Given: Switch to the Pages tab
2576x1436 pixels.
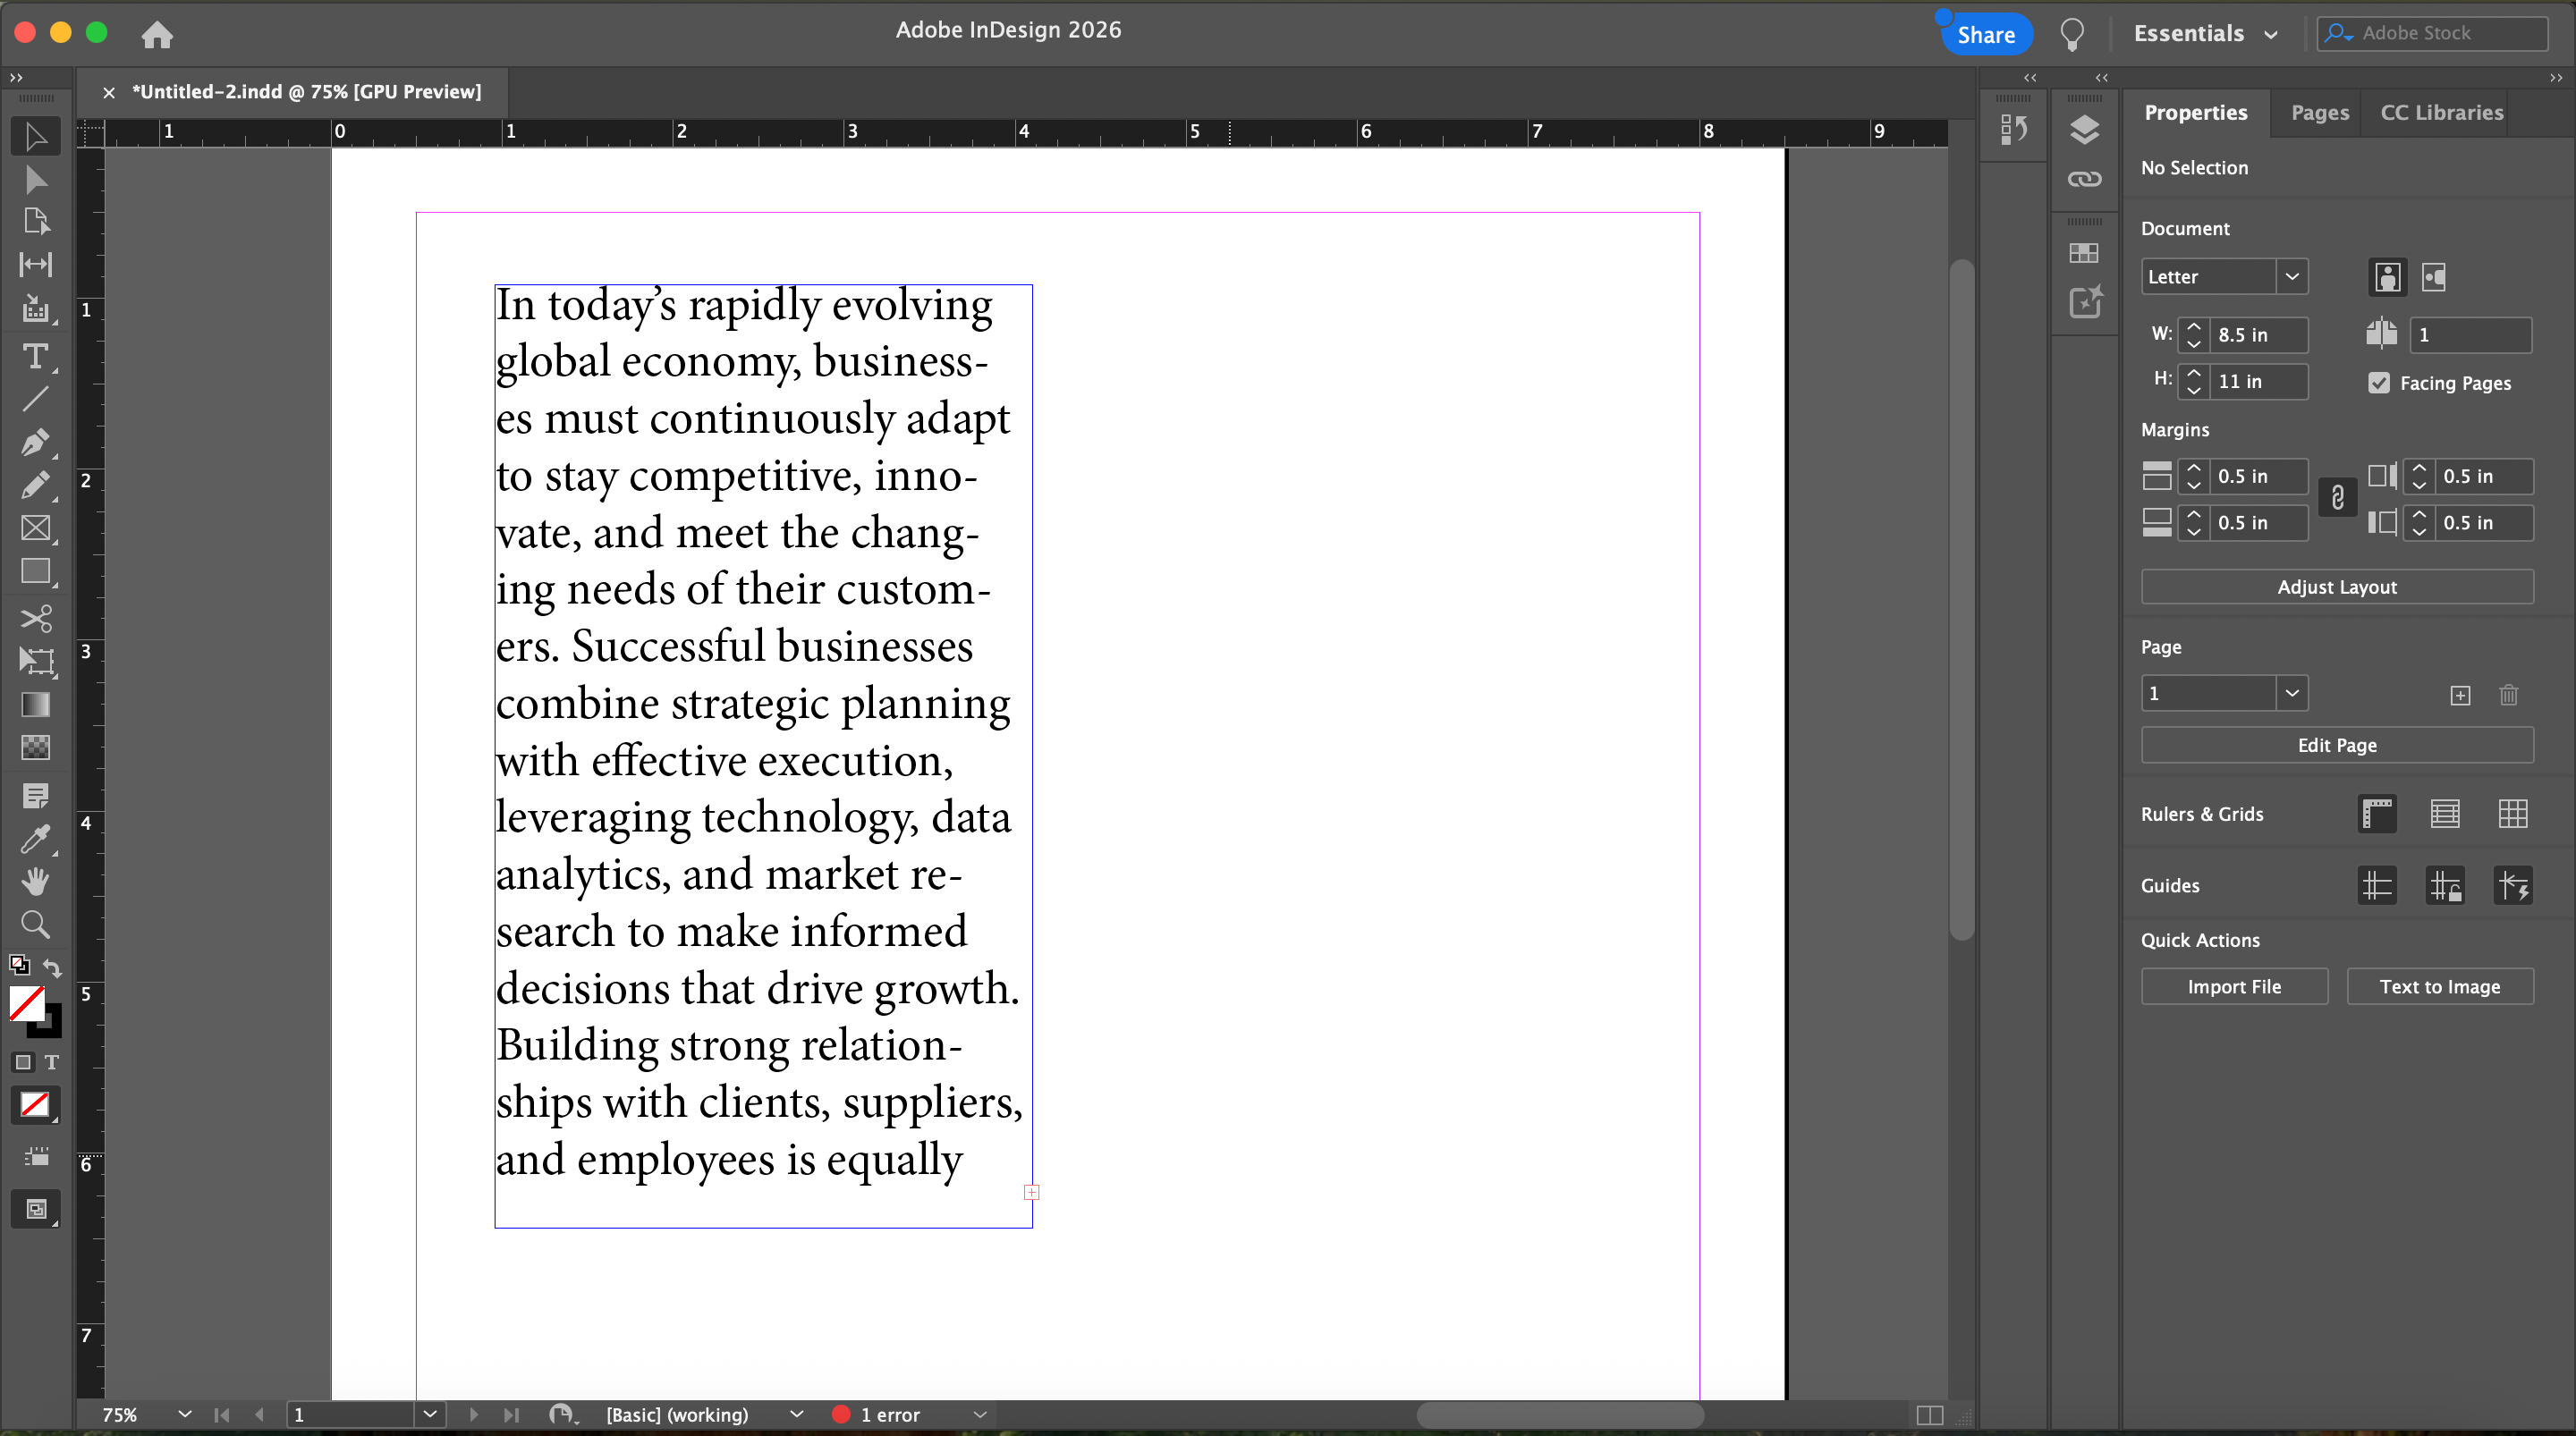Looking at the screenshot, I should [2319, 113].
